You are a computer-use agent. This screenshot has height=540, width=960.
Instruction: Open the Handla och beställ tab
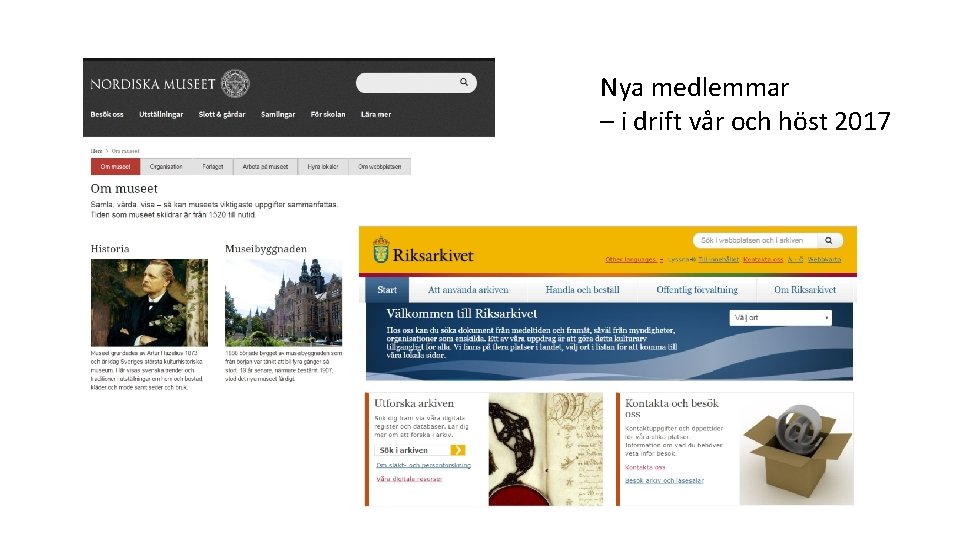pos(582,290)
